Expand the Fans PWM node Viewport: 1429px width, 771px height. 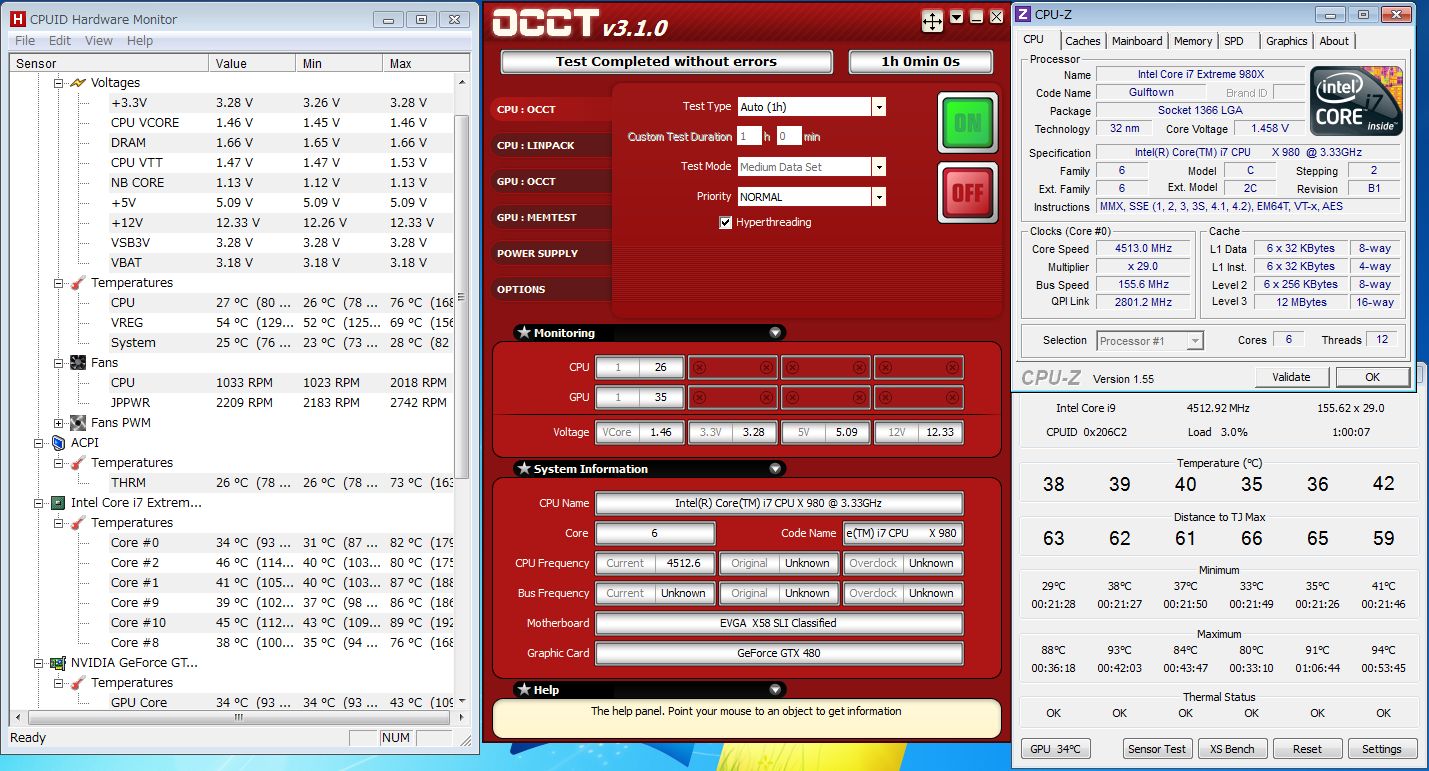coord(58,423)
